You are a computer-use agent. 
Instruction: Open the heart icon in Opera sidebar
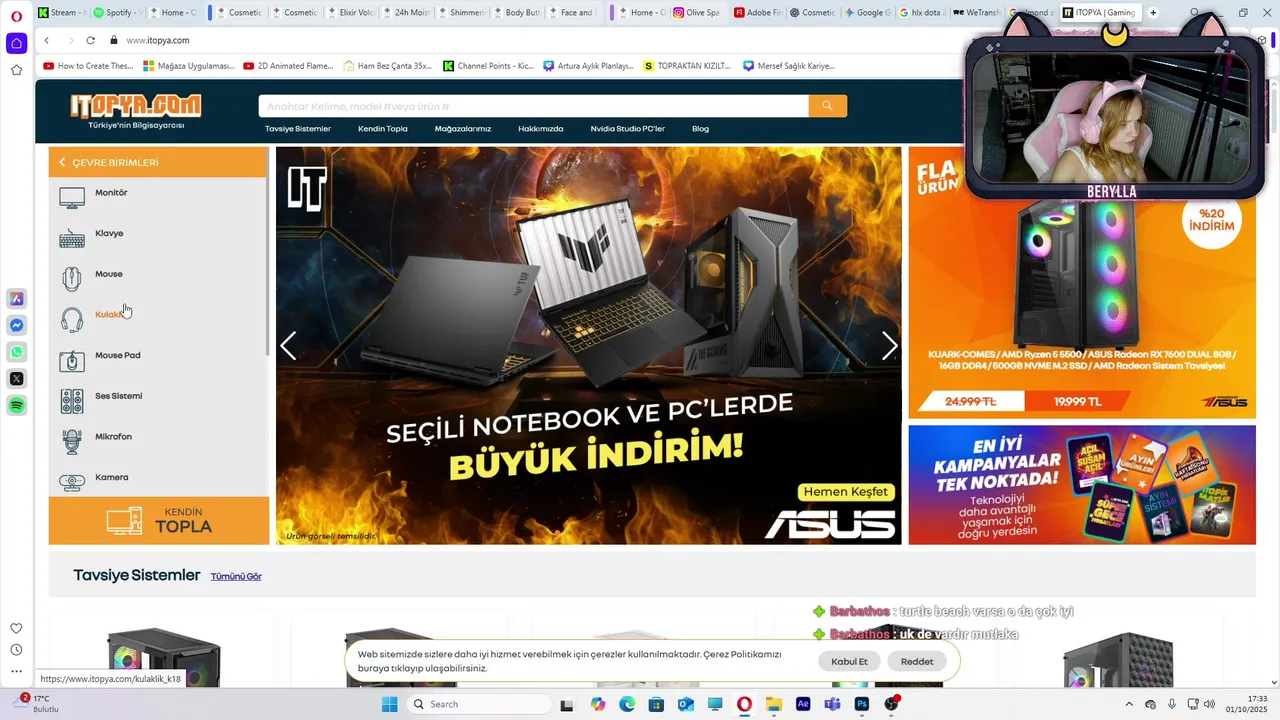[16, 628]
